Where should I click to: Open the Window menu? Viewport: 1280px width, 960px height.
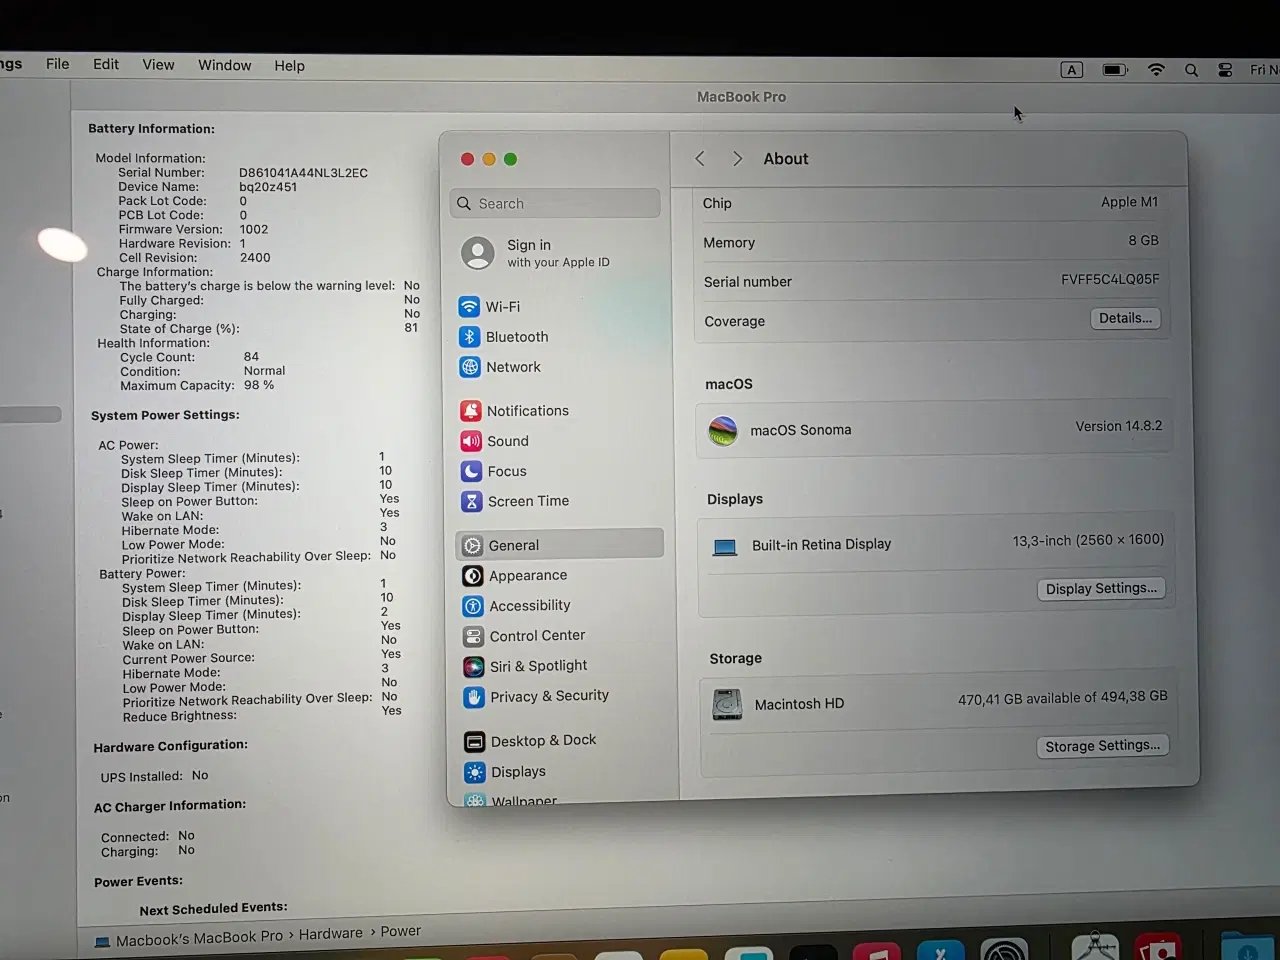tap(224, 65)
